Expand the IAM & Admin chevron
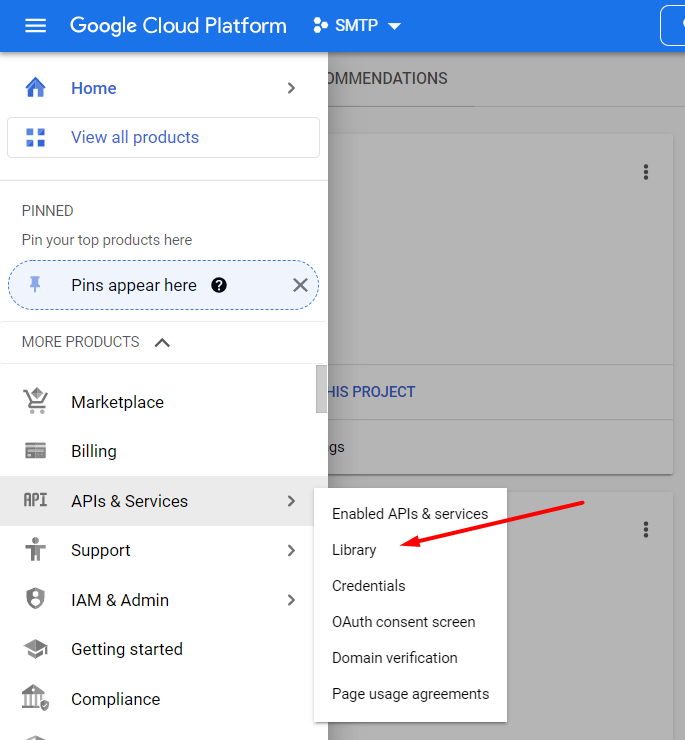Viewport: 685px width, 740px height. [x=291, y=600]
